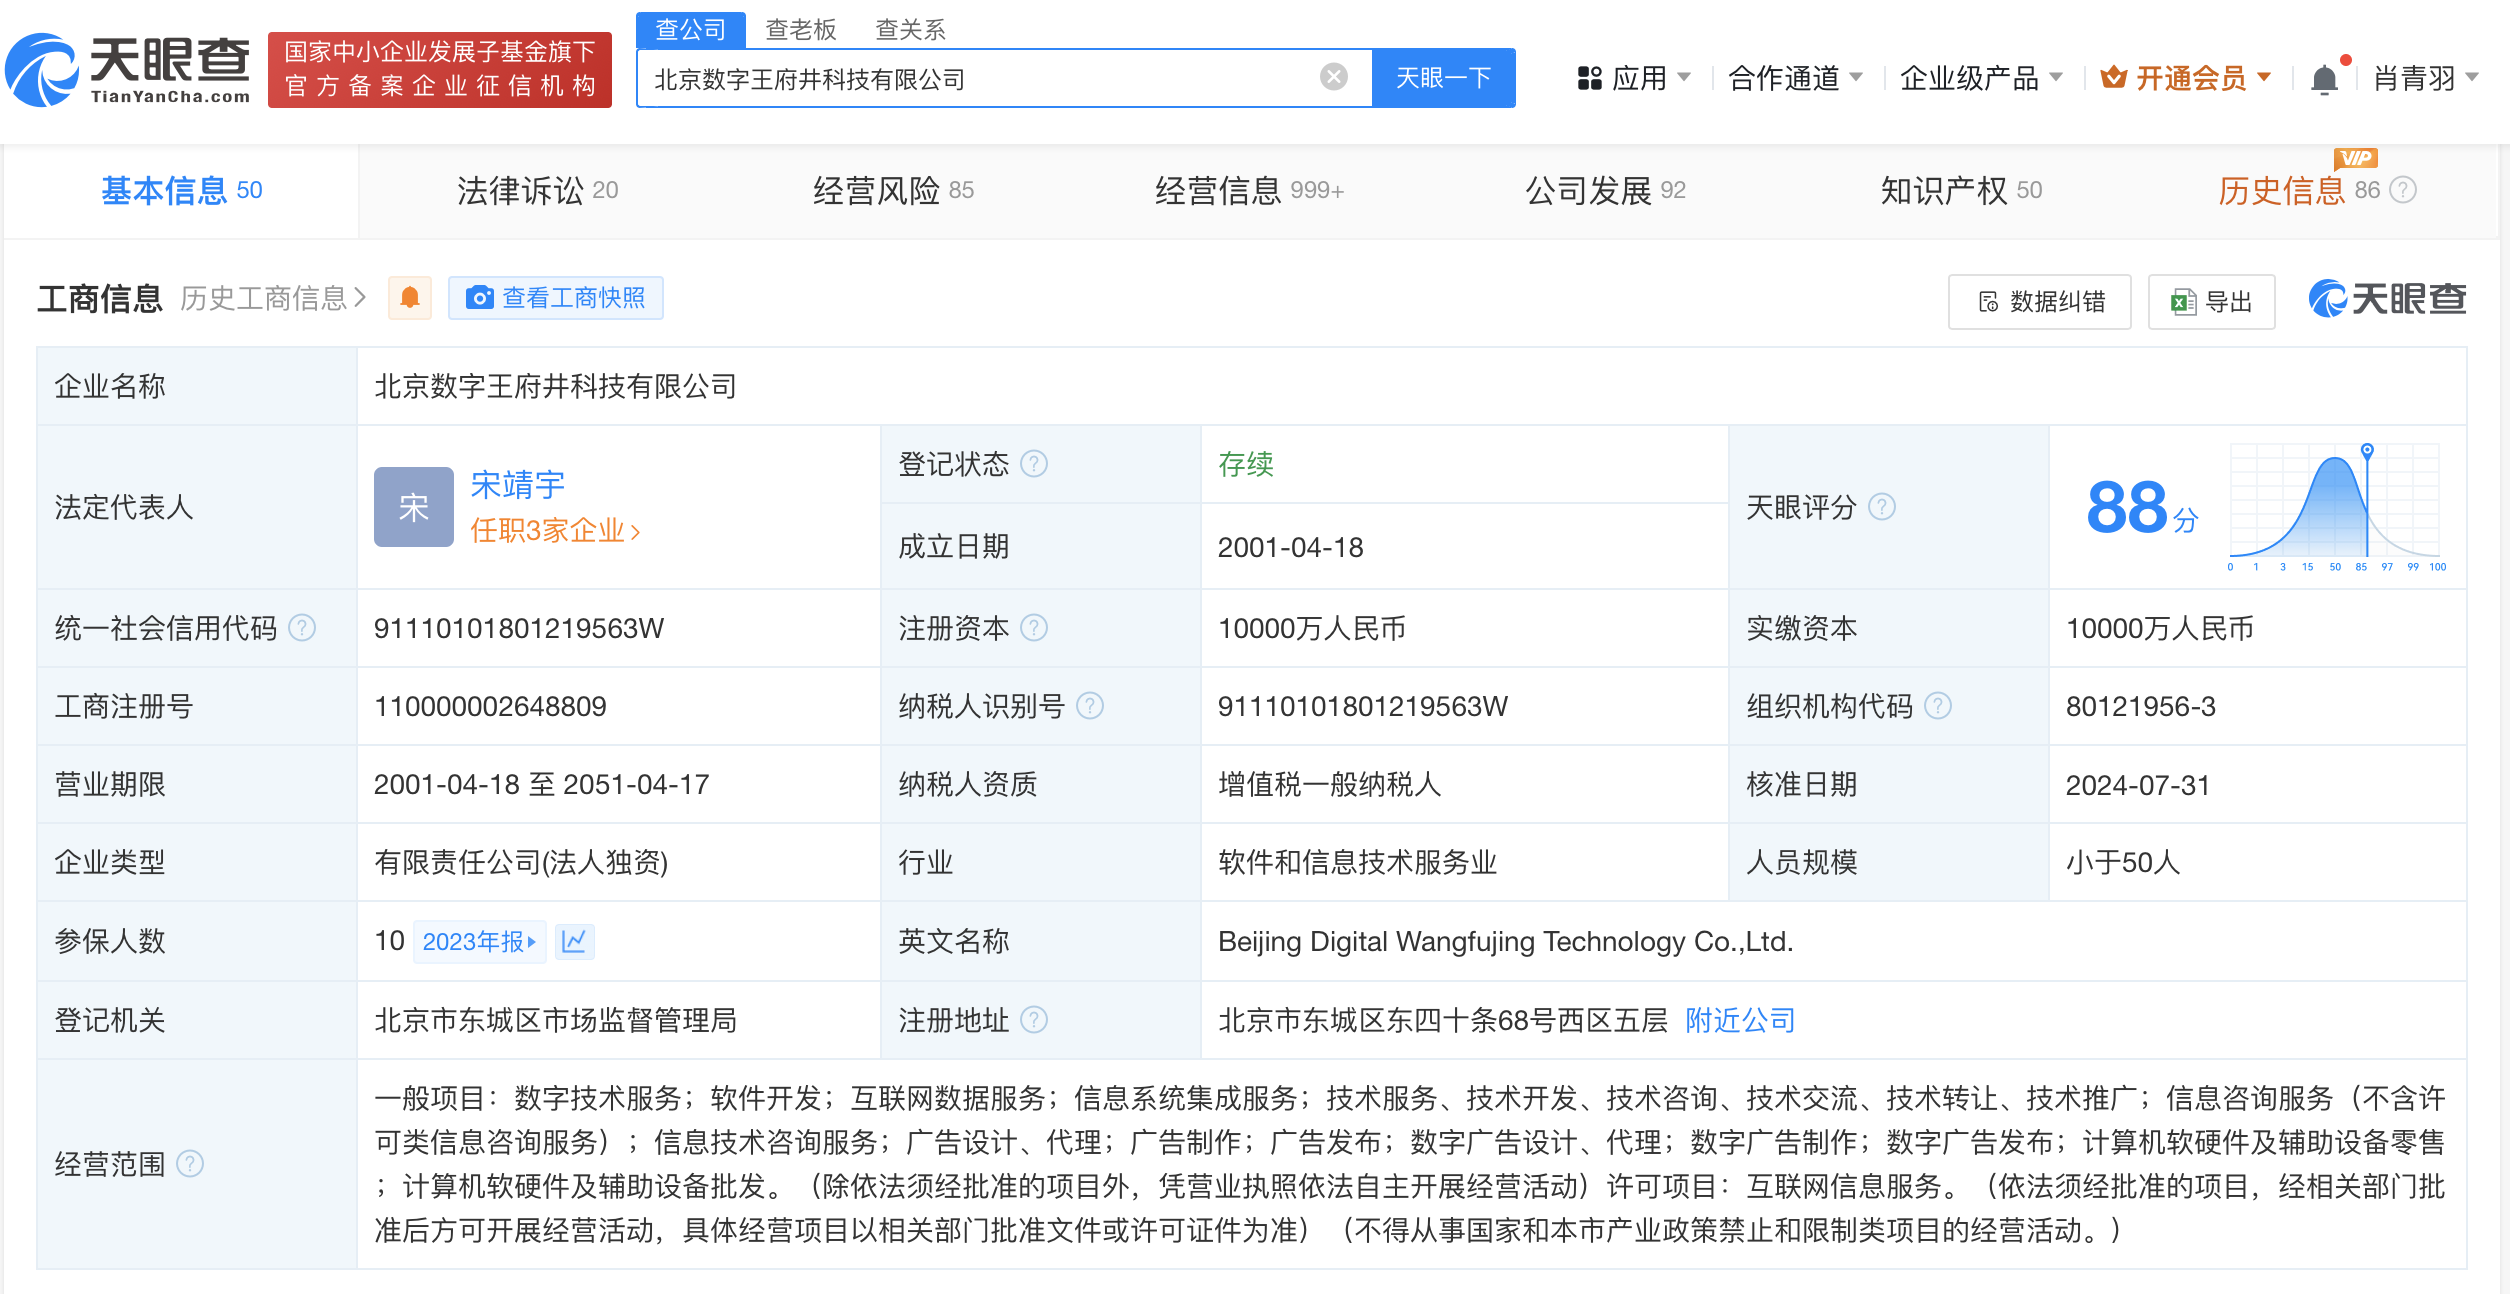Expand 任职3家企业 link
Viewport: 2510px width, 1294px height.
[555, 530]
